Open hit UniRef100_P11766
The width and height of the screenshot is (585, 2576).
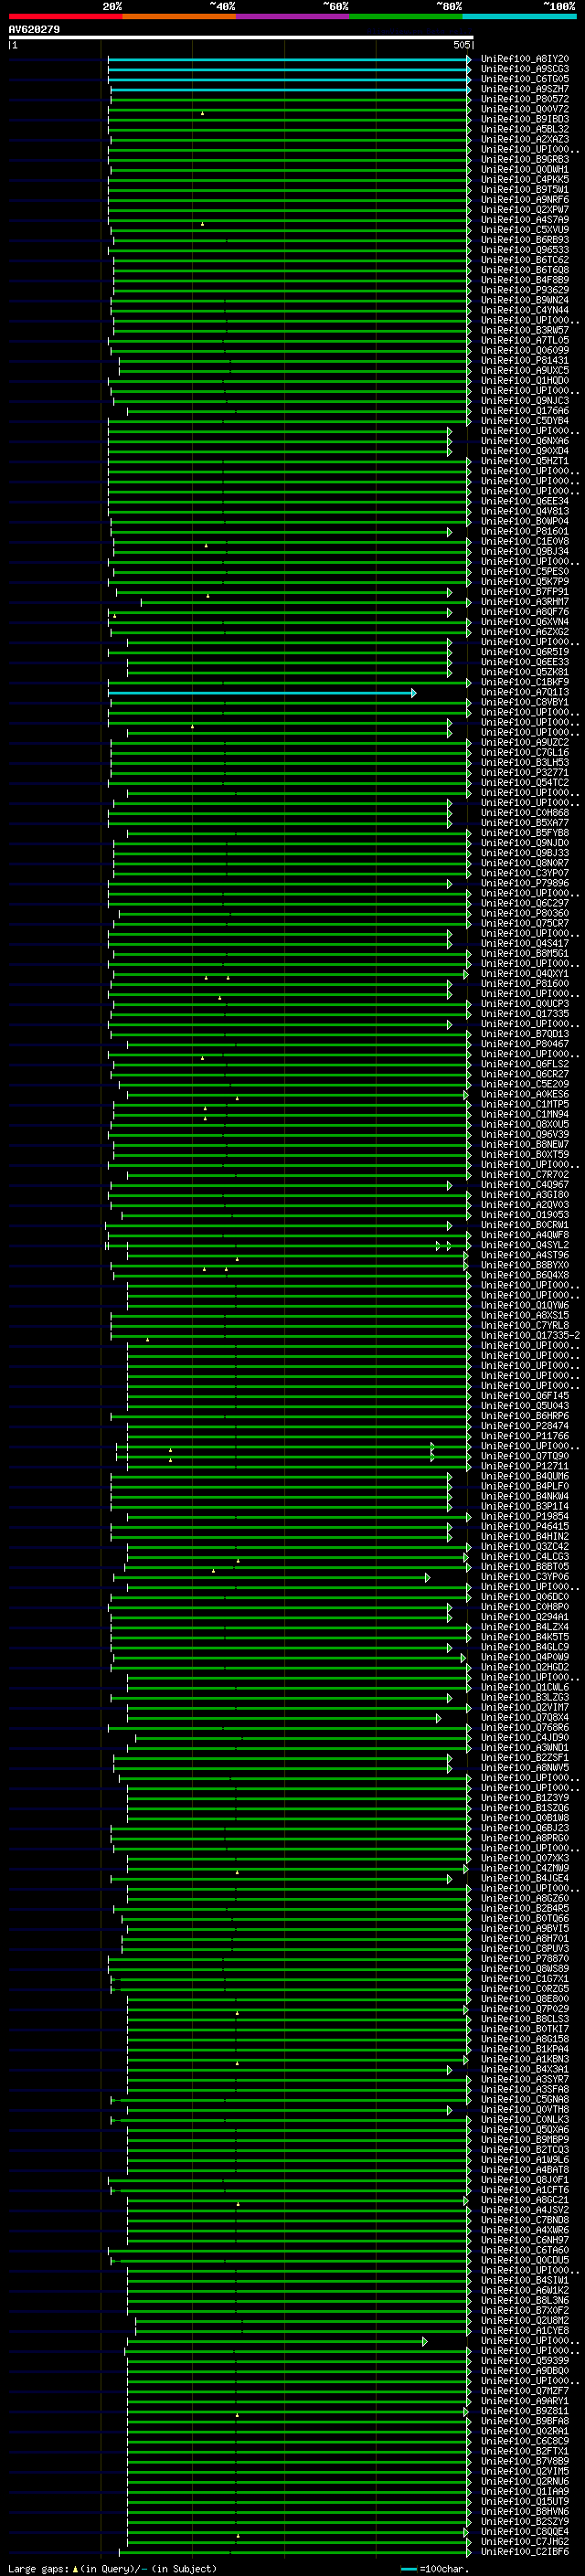pyautogui.click(x=524, y=1436)
